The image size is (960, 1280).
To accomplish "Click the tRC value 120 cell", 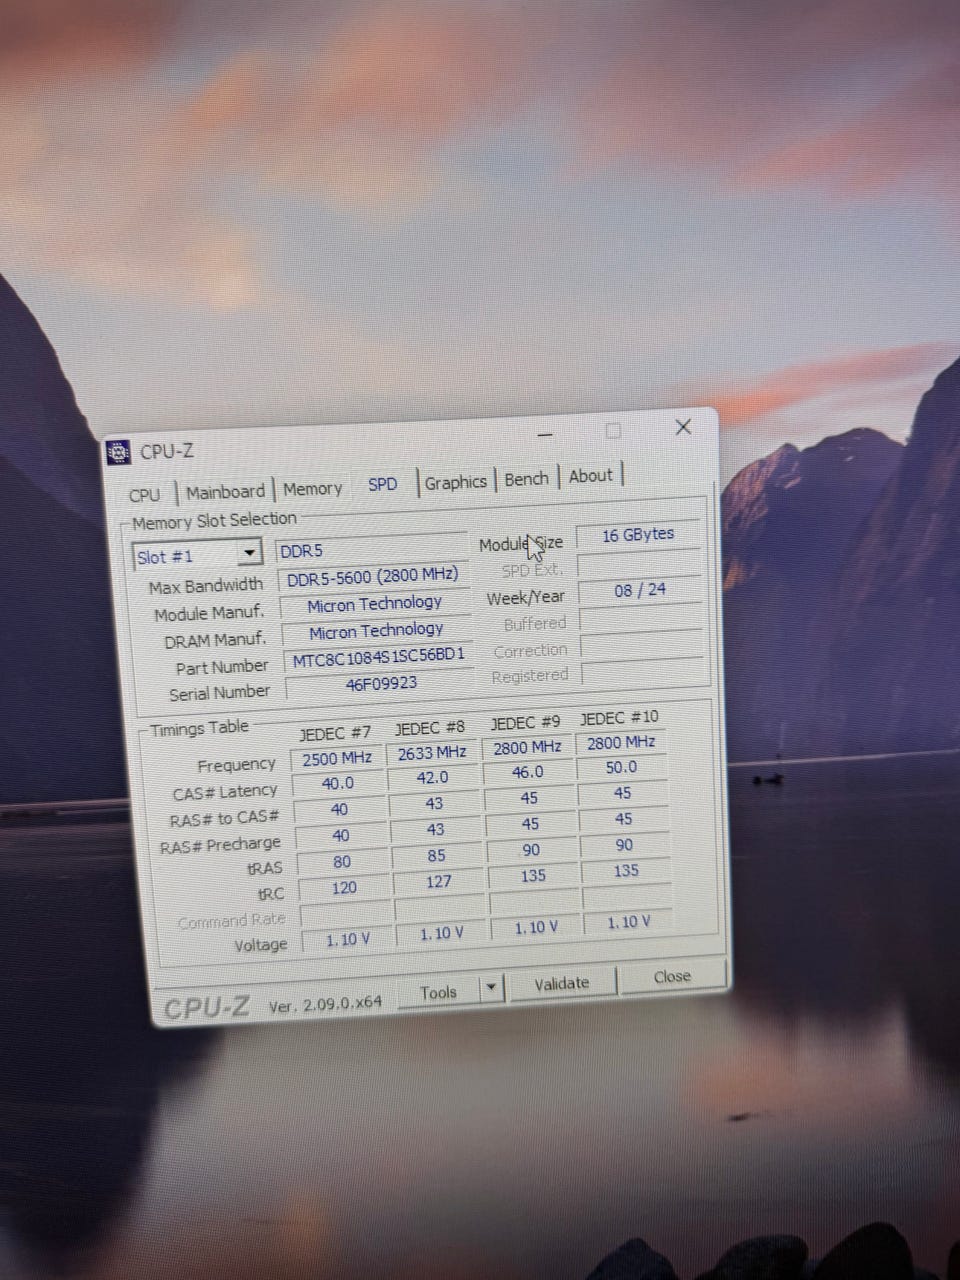I will point(344,888).
